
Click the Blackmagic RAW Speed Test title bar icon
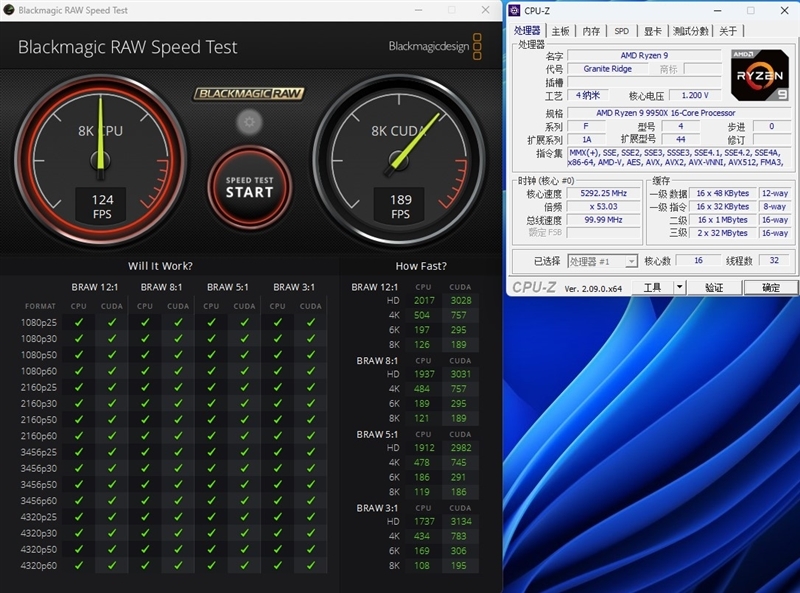[9, 10]
